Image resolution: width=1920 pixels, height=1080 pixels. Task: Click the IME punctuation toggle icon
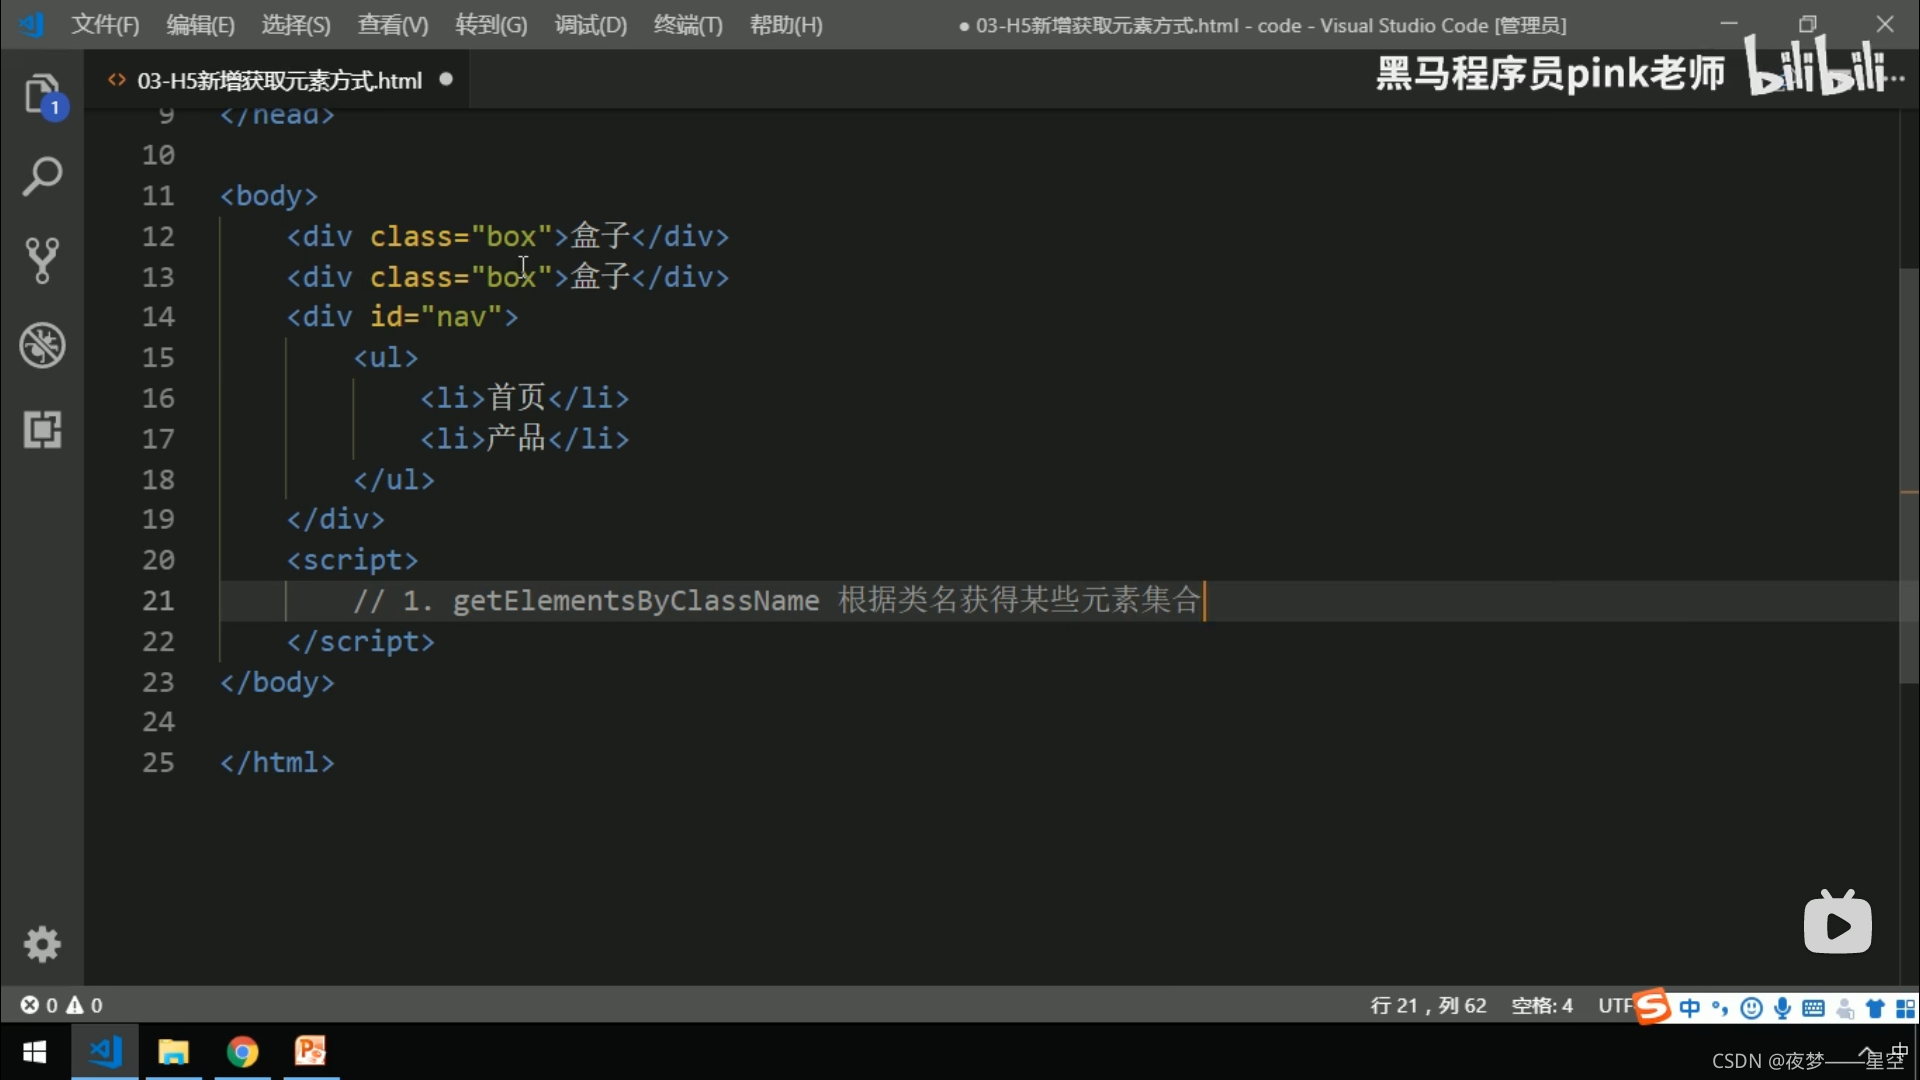point(1720,1008)
